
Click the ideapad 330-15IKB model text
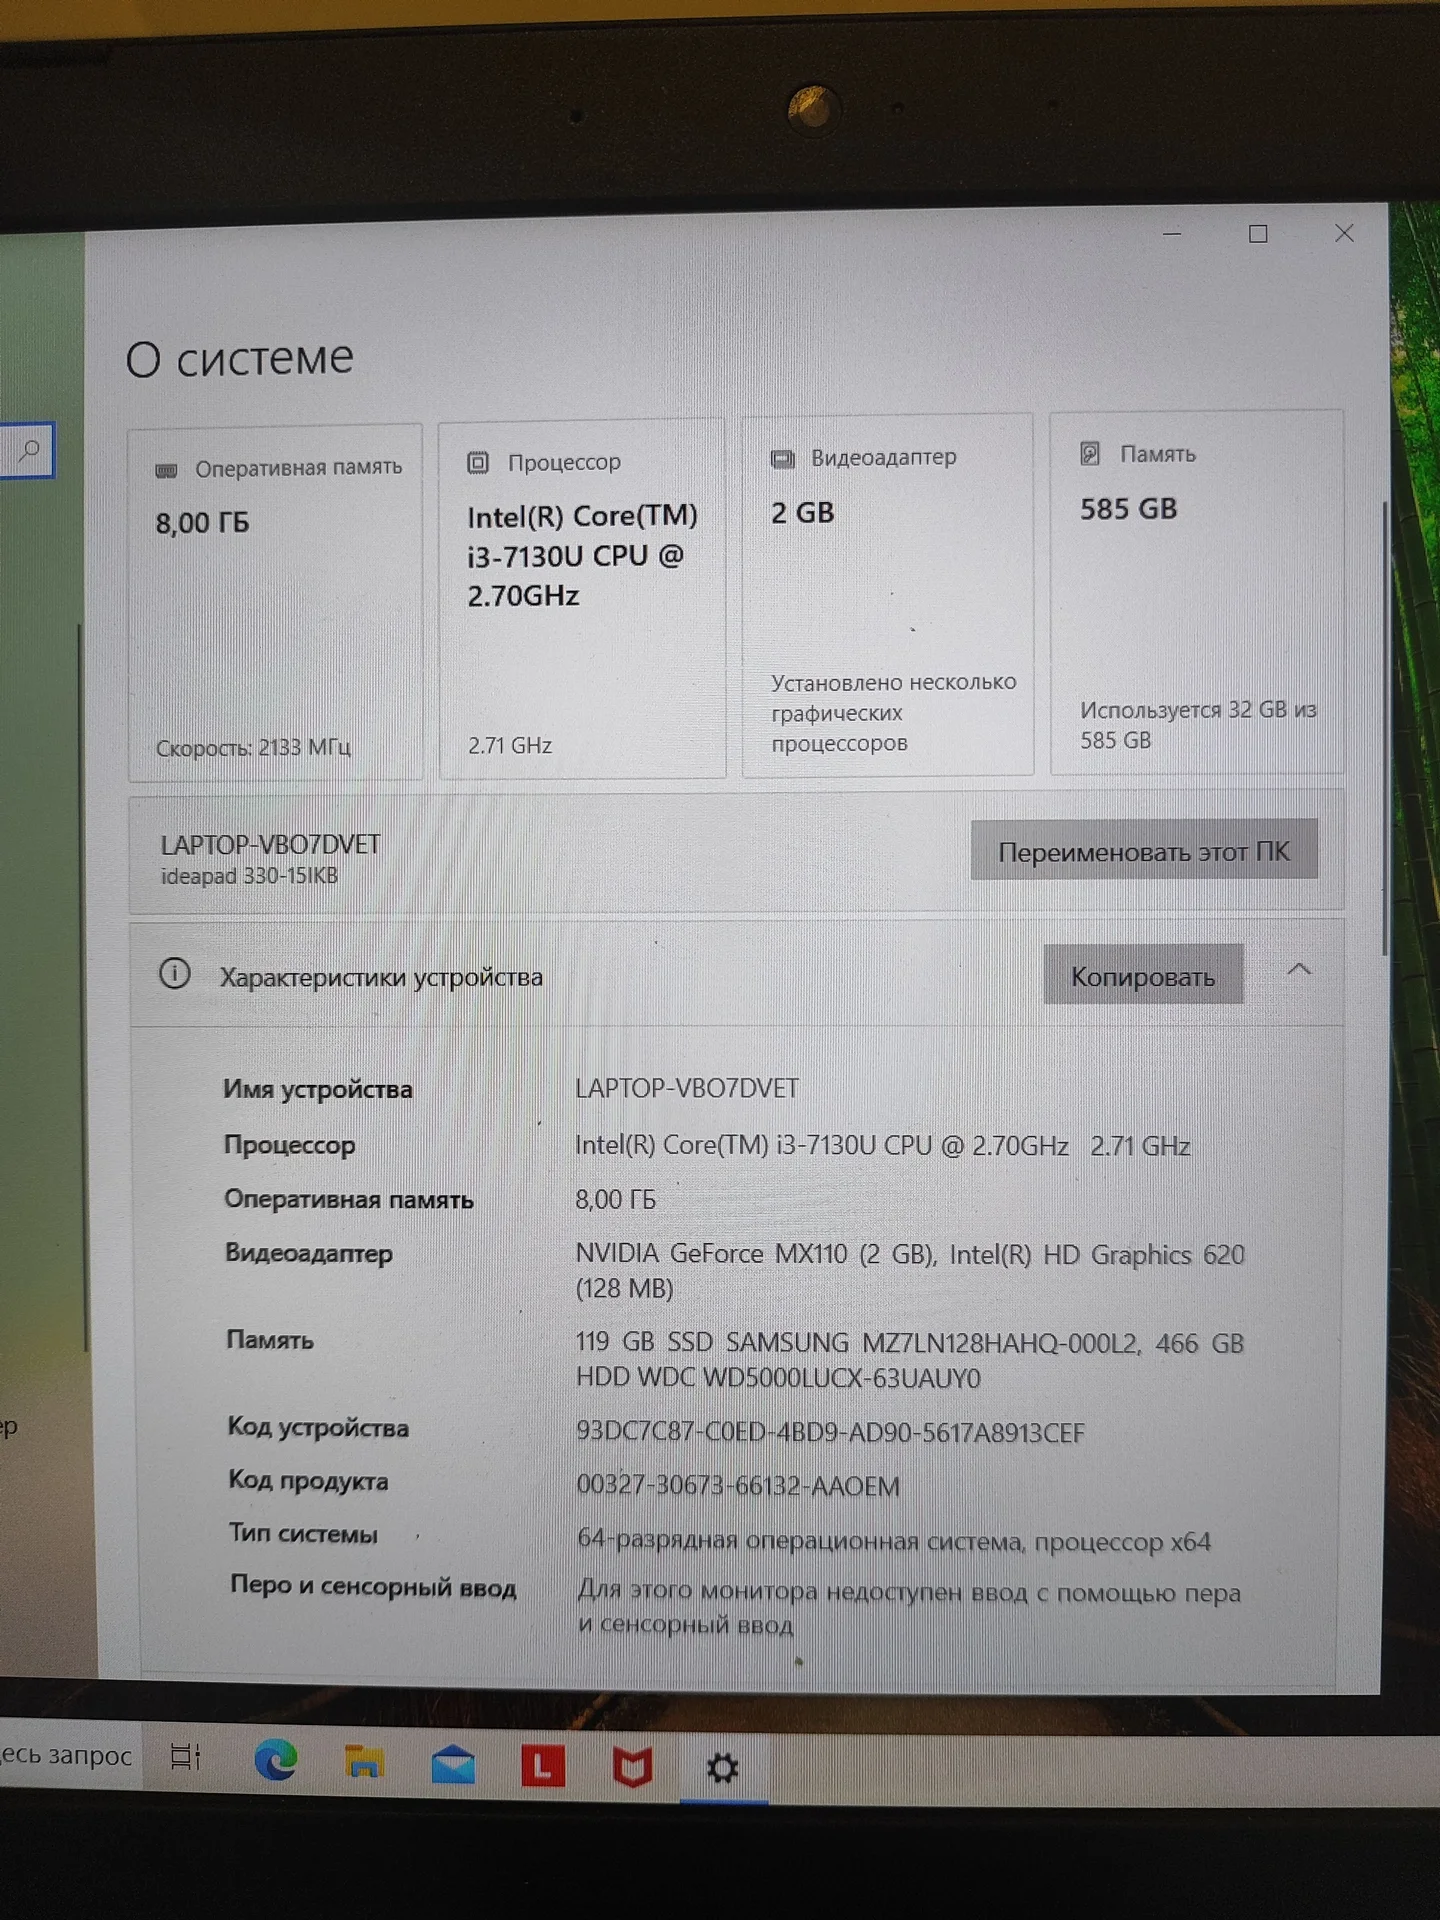coord(249,876)
